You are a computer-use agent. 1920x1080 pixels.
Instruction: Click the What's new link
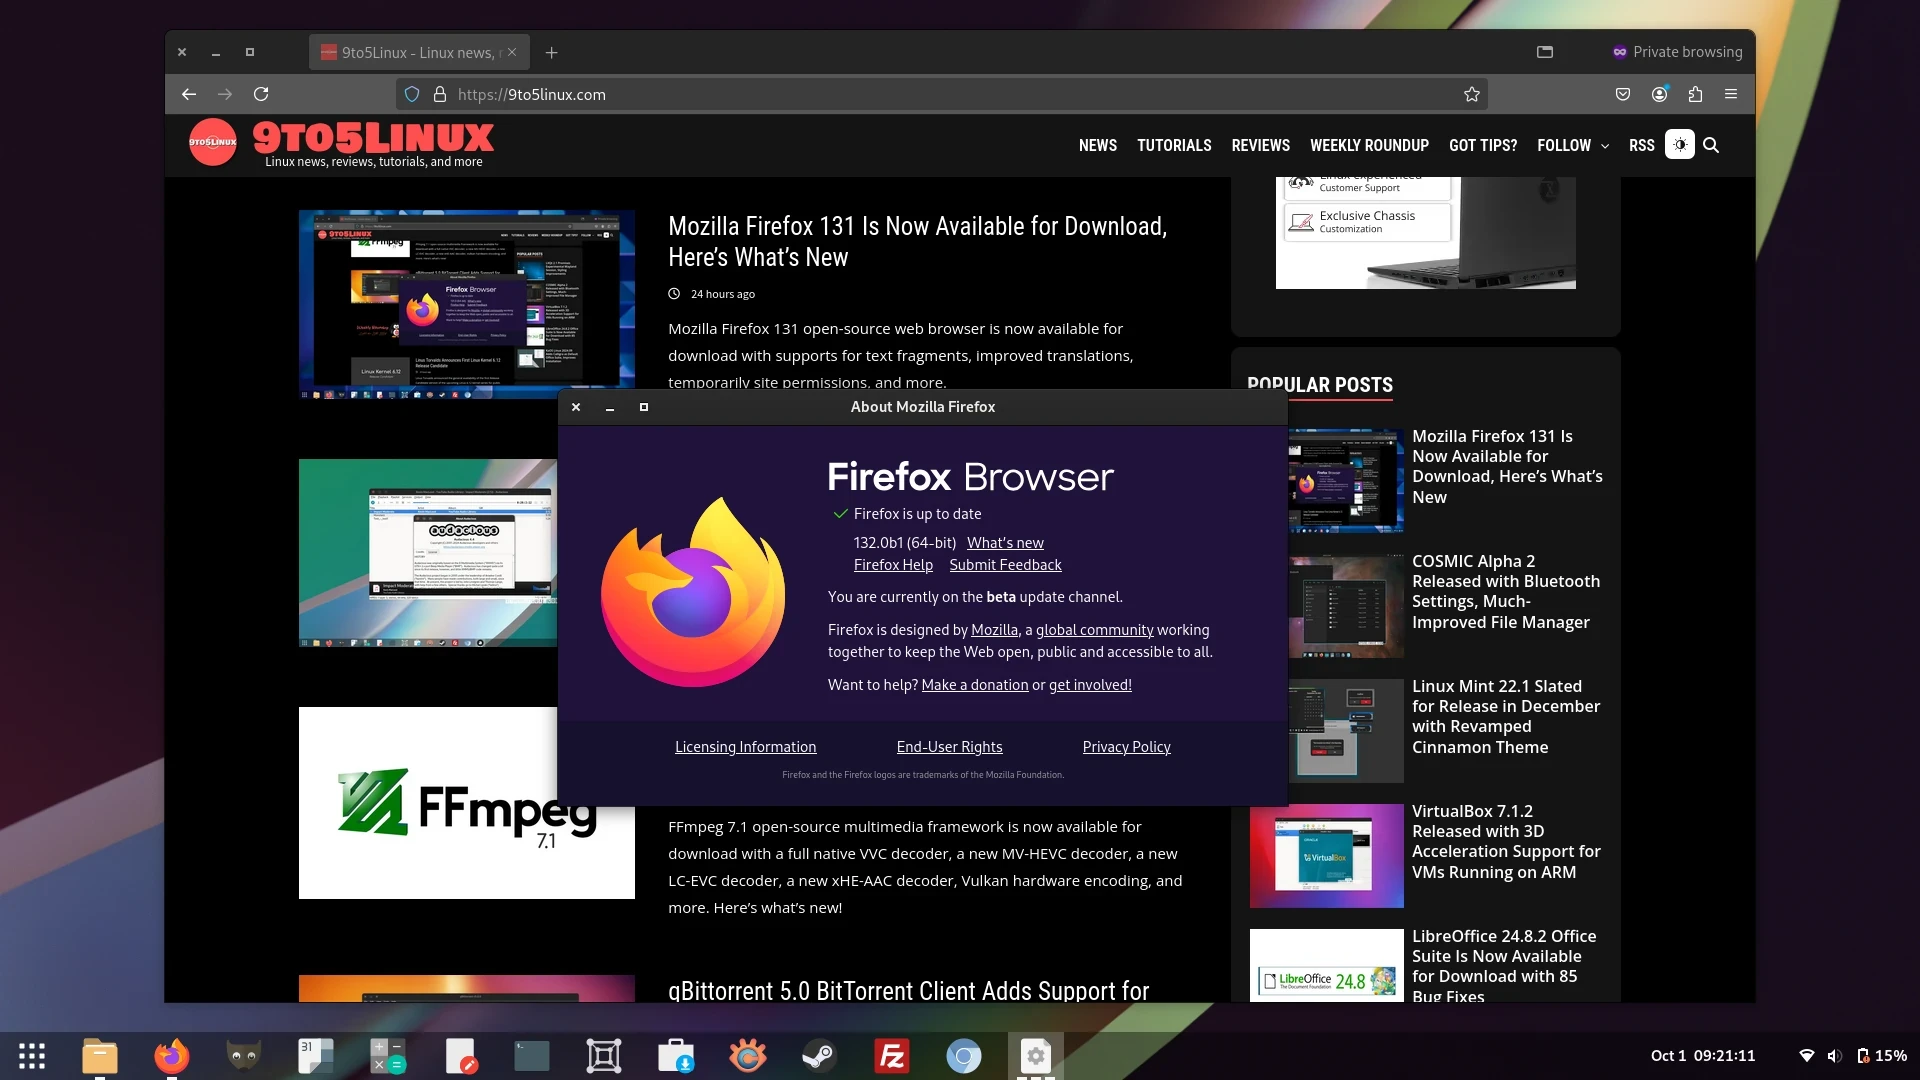(x=1005, y=543)
